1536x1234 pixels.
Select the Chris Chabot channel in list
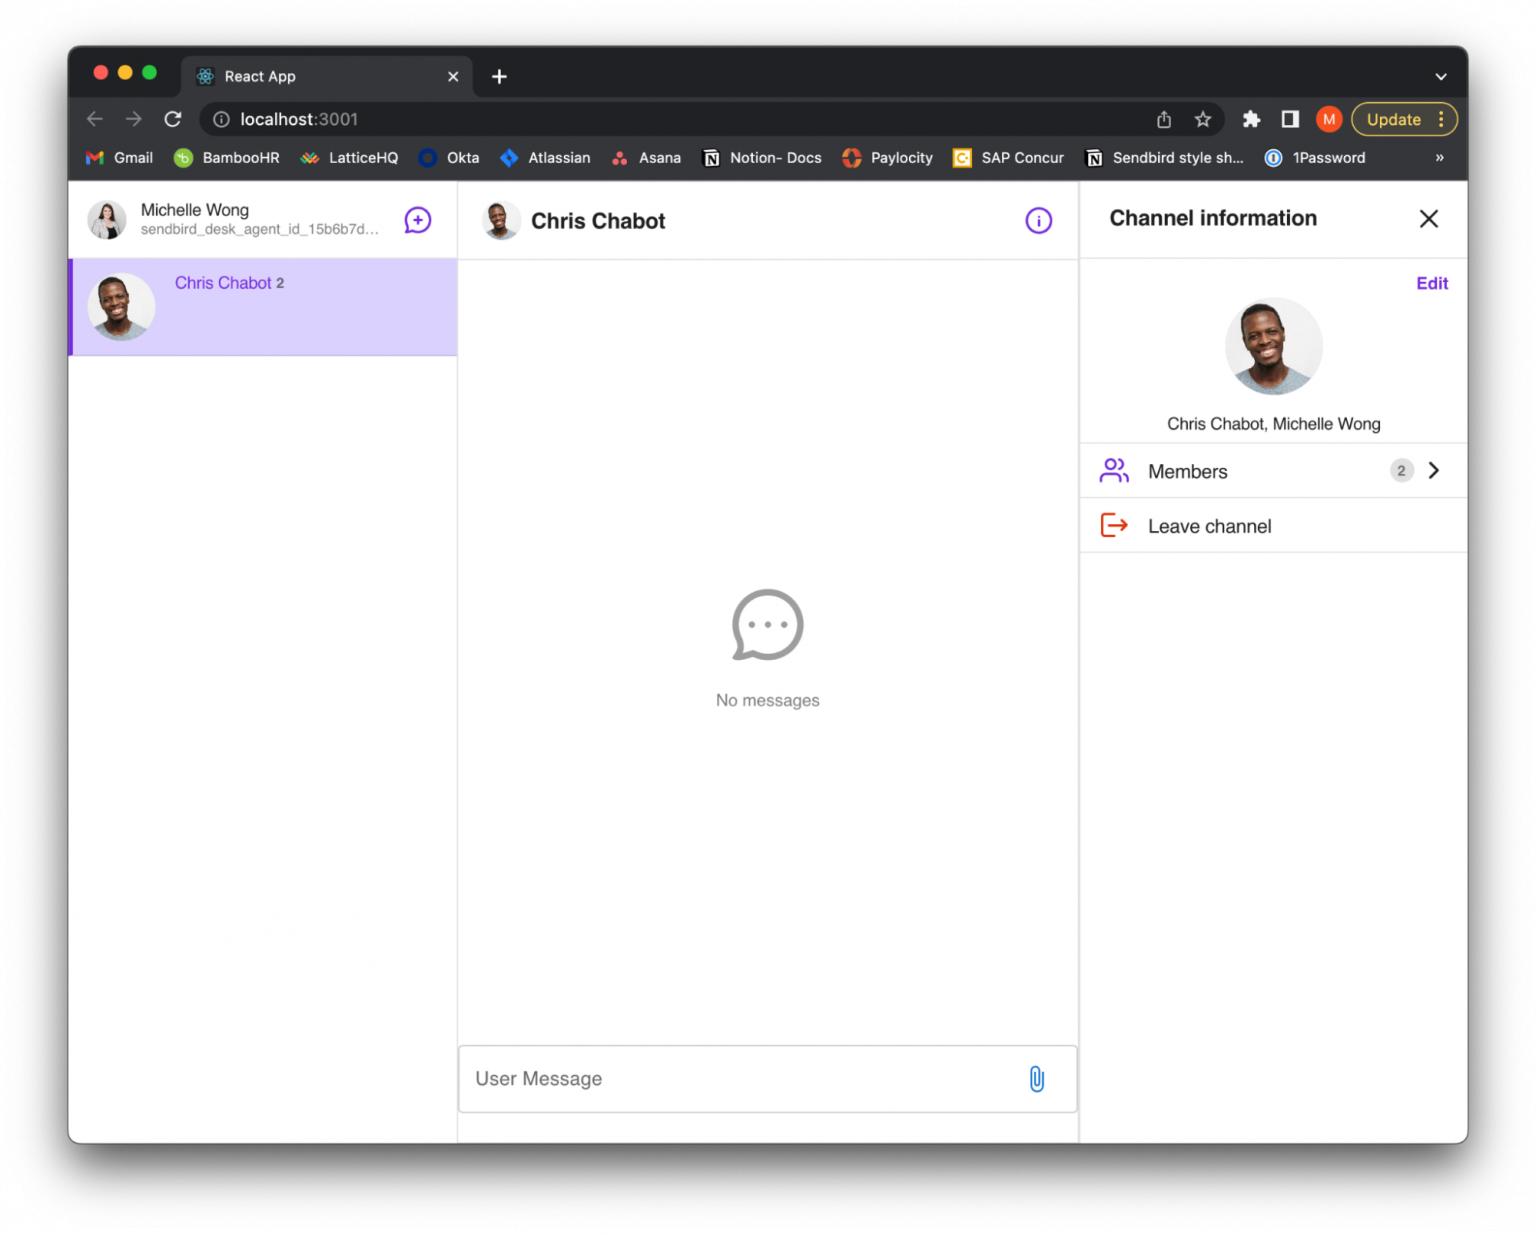264,307
